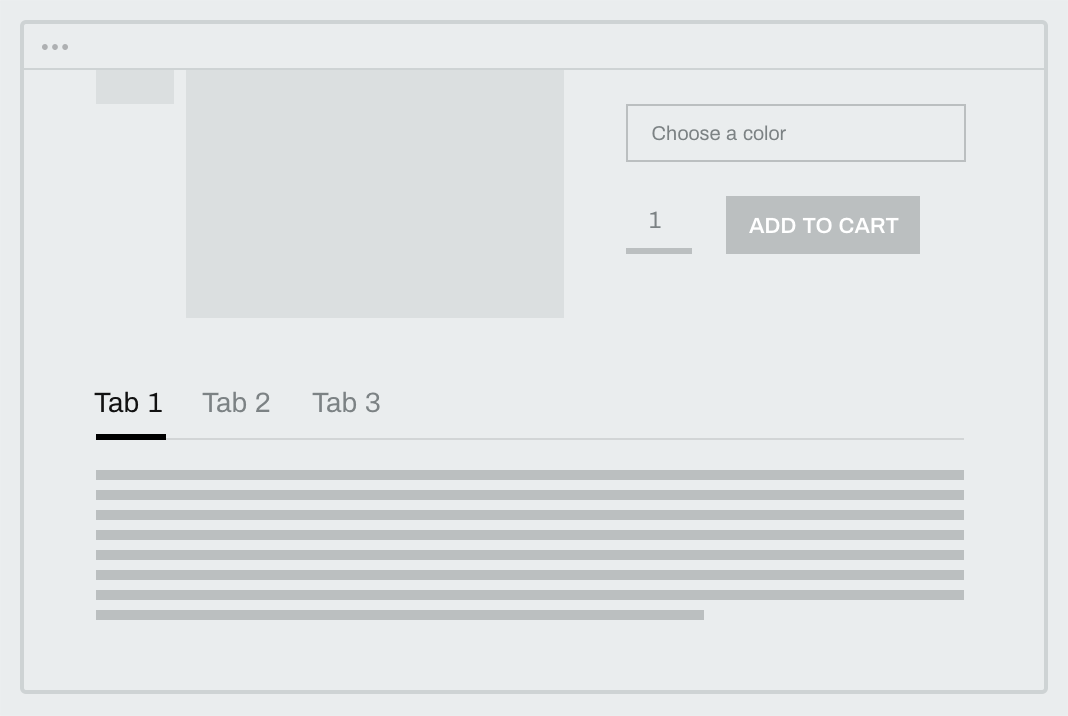The width and height of the screenshot is (1068, 716).
Task: Select the active Tab 1
Action: point(129,403)
